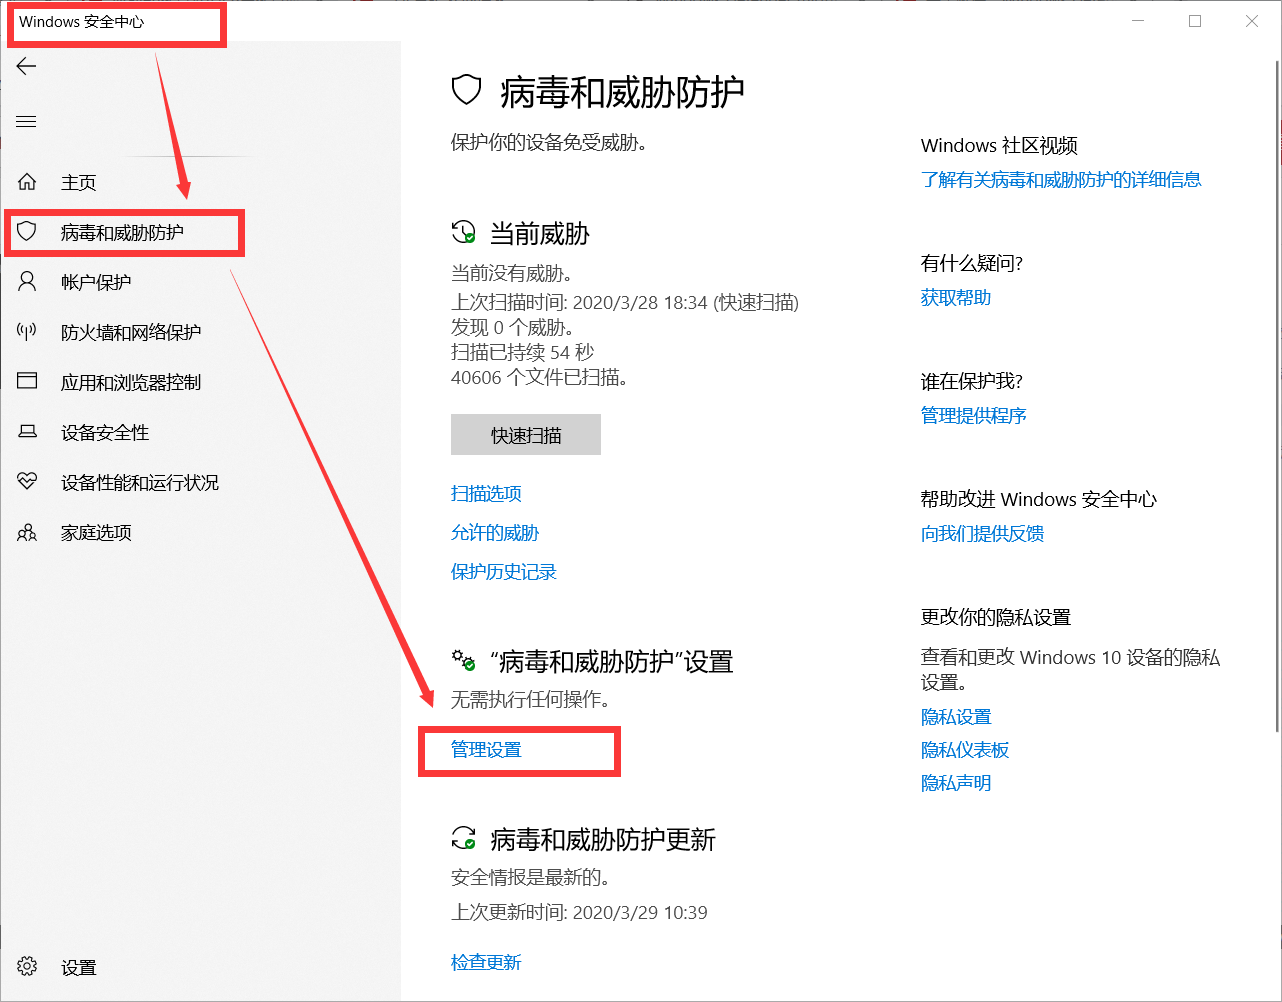Click the wireless icon for 防火墙和网络保护
This screenshot has width=1282, height=1002.
[x=27, y=332]
